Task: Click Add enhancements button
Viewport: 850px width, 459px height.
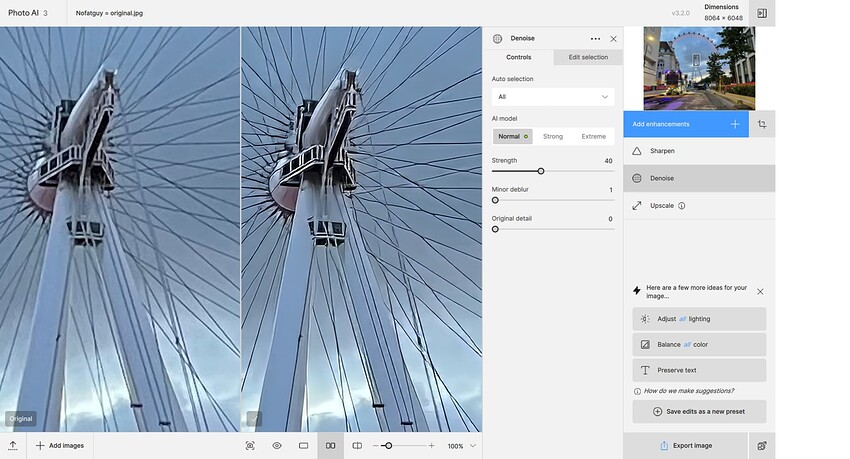Action: pos(686,124)
